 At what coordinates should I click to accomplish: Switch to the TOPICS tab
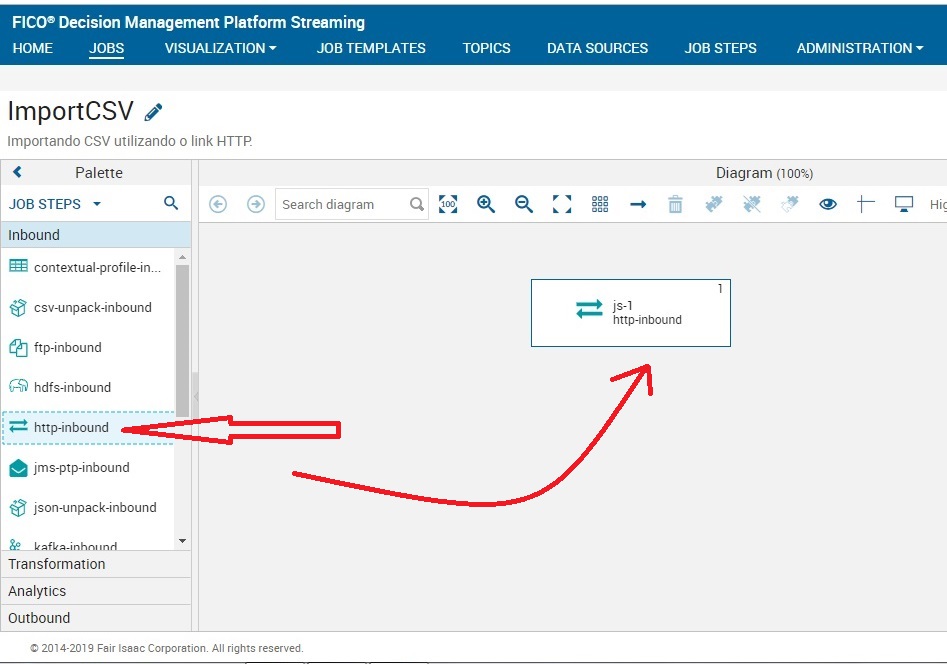coord(486,48)
